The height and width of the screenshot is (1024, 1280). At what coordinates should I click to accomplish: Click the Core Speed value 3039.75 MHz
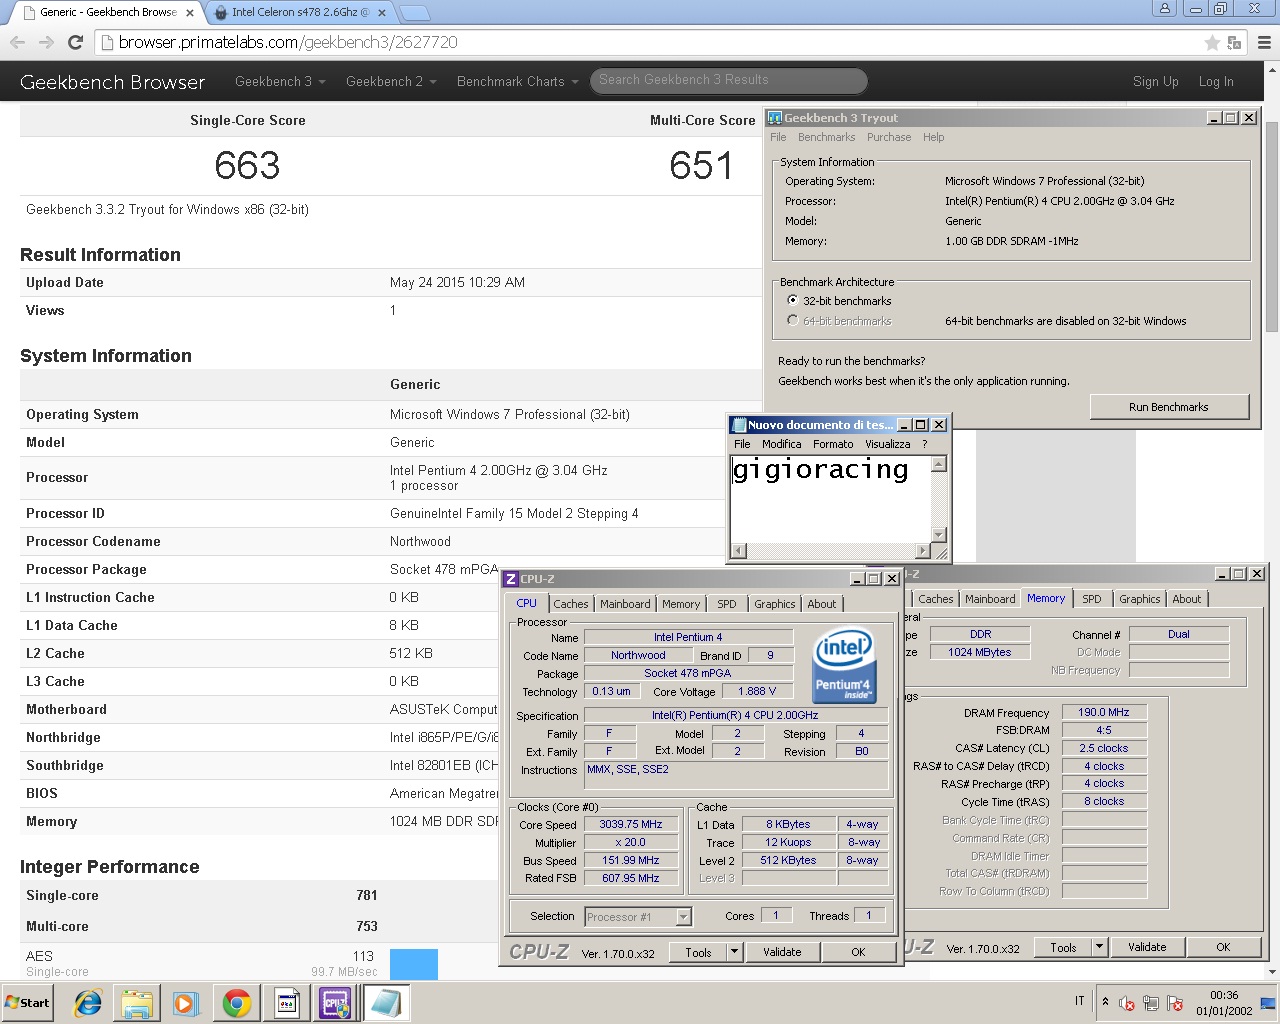631,825
